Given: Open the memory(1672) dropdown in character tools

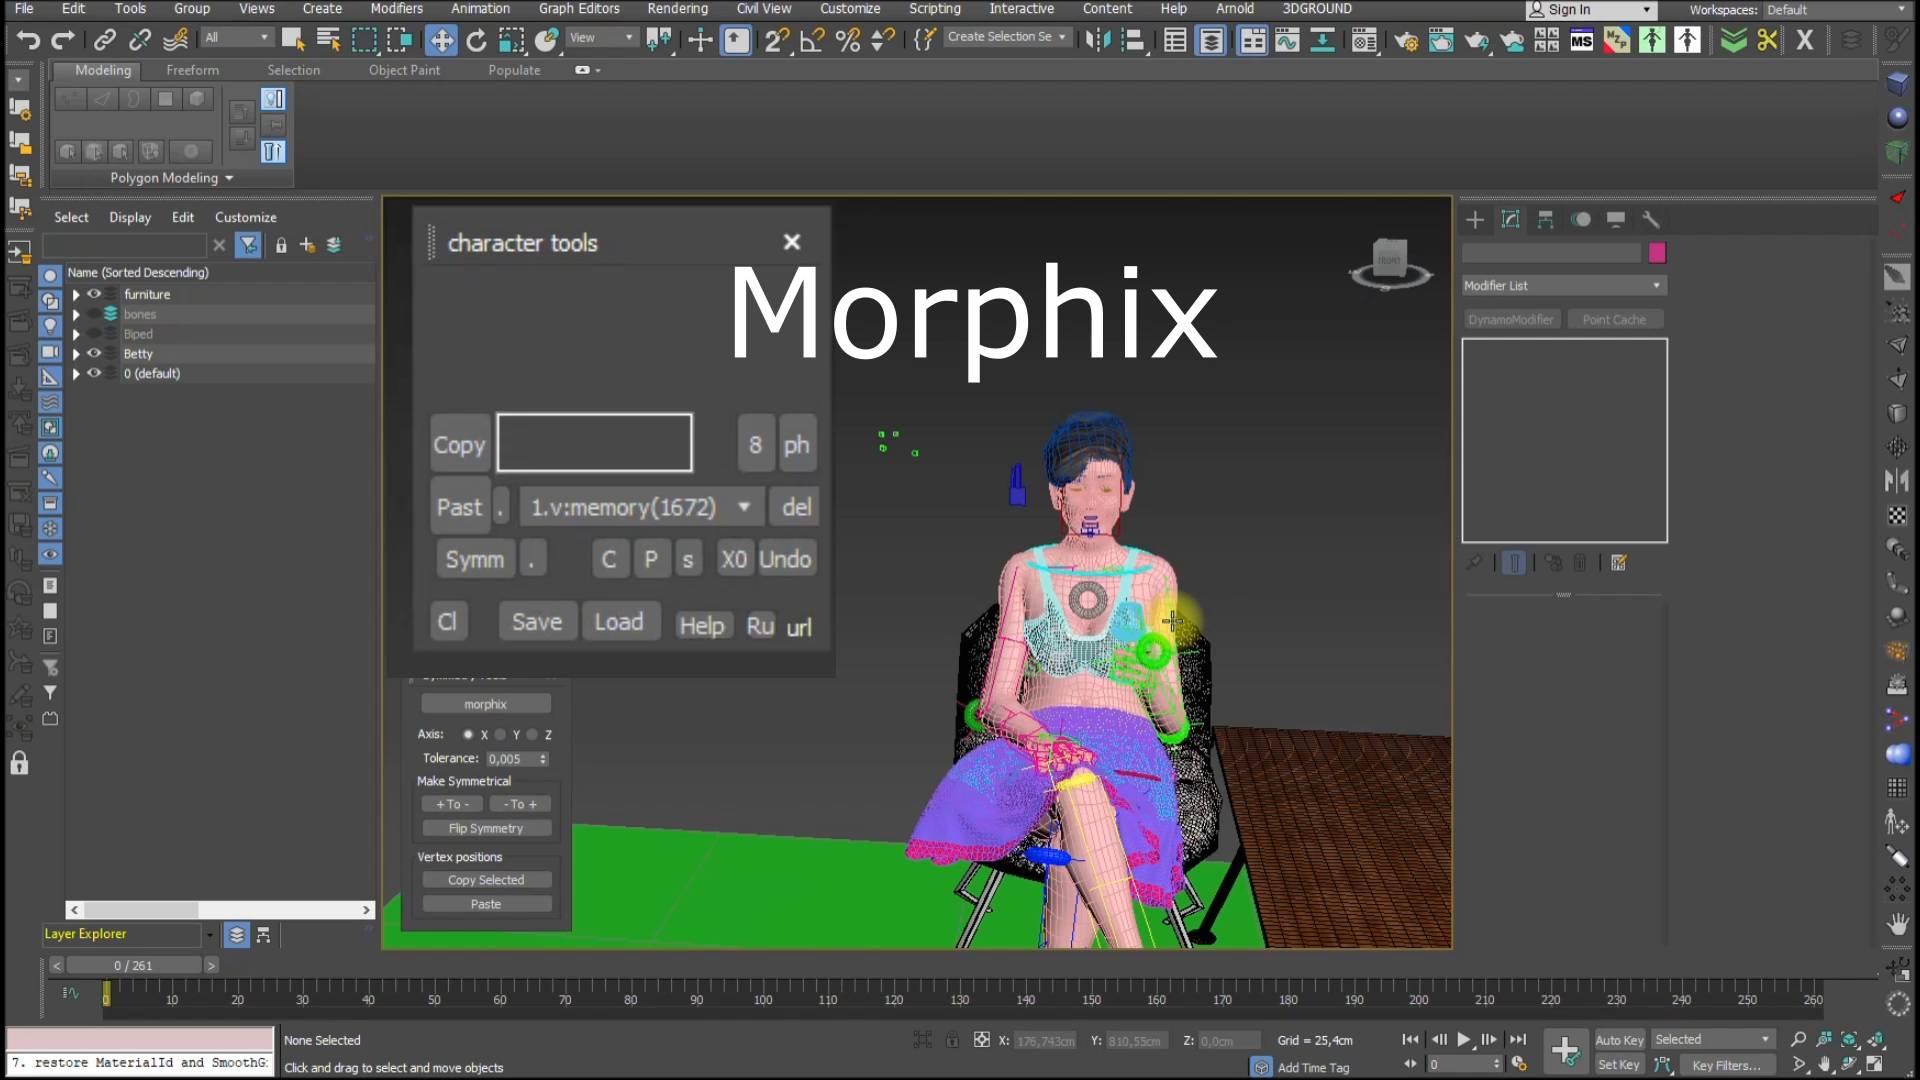Looking at the screenshot, I should pyautogui.click(x=744, y=507).
